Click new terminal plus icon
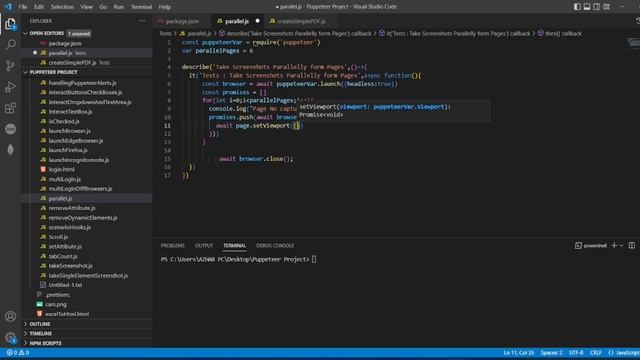 pyautogui.click(x=614, y=245)
